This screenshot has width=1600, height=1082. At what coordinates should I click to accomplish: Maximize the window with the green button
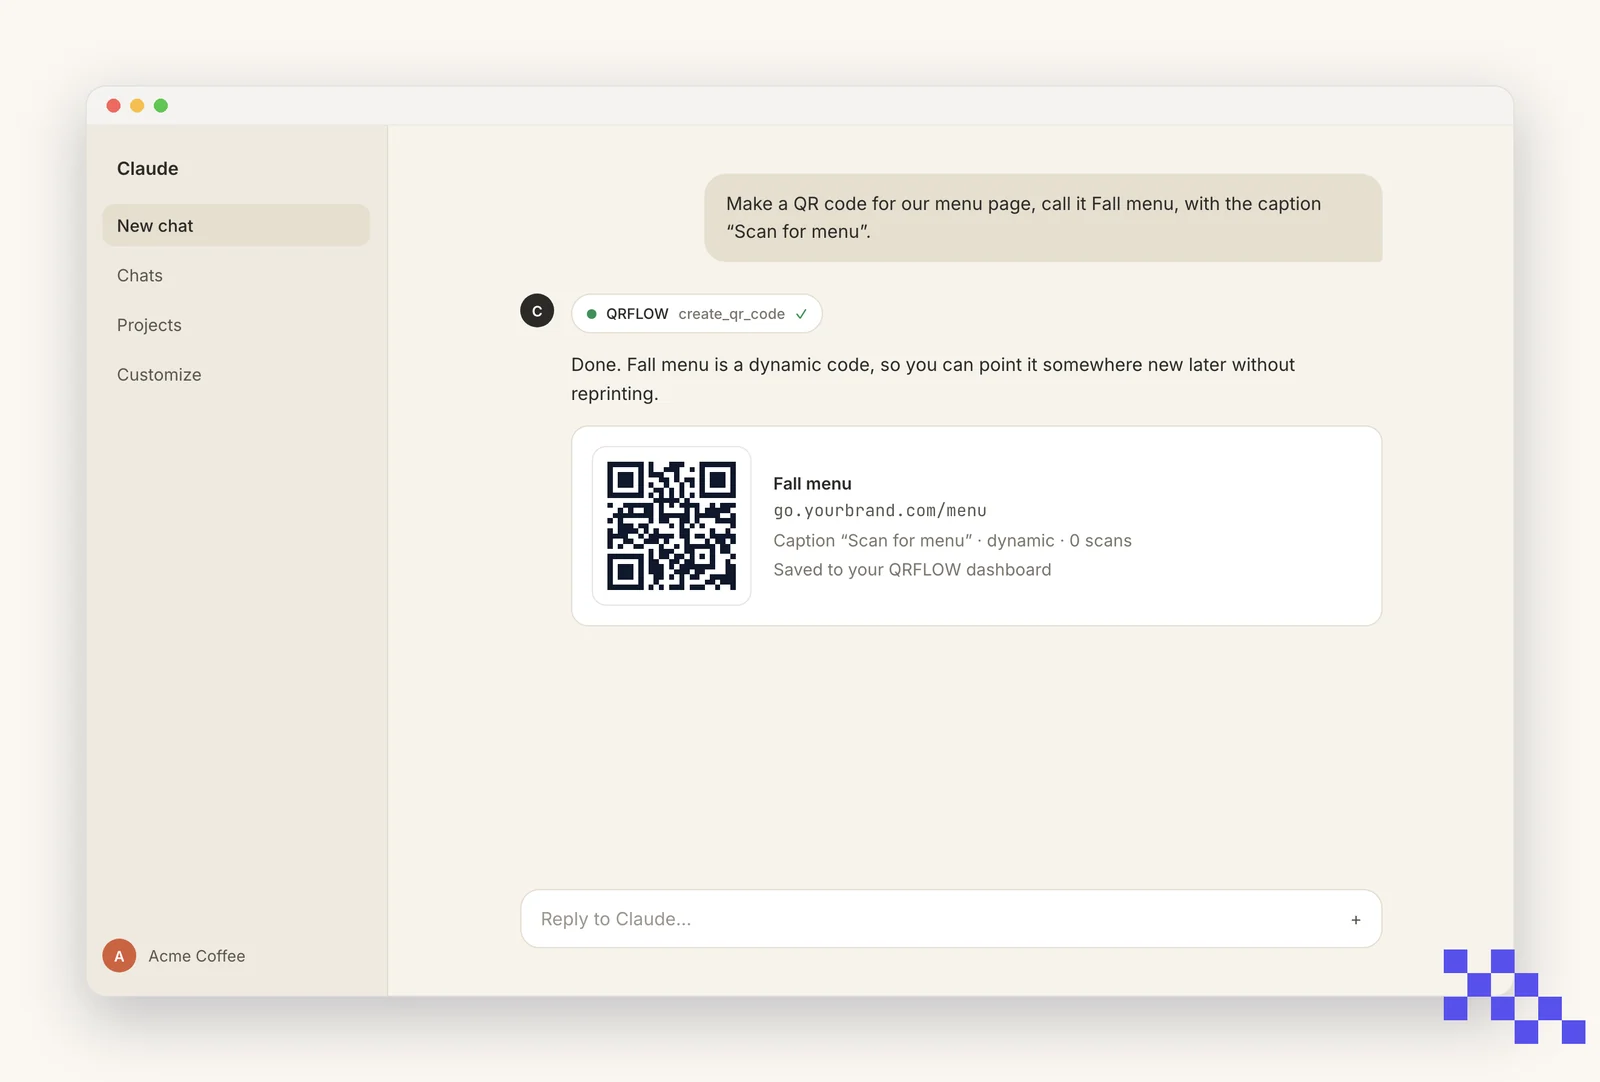pyautogui.click(x=161, y=106)
